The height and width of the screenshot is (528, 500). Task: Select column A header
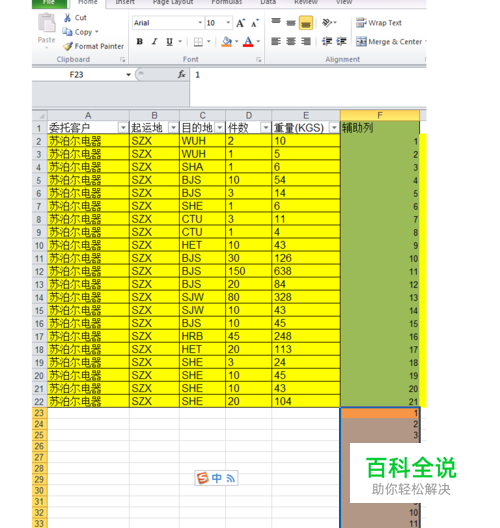(88, 116)
